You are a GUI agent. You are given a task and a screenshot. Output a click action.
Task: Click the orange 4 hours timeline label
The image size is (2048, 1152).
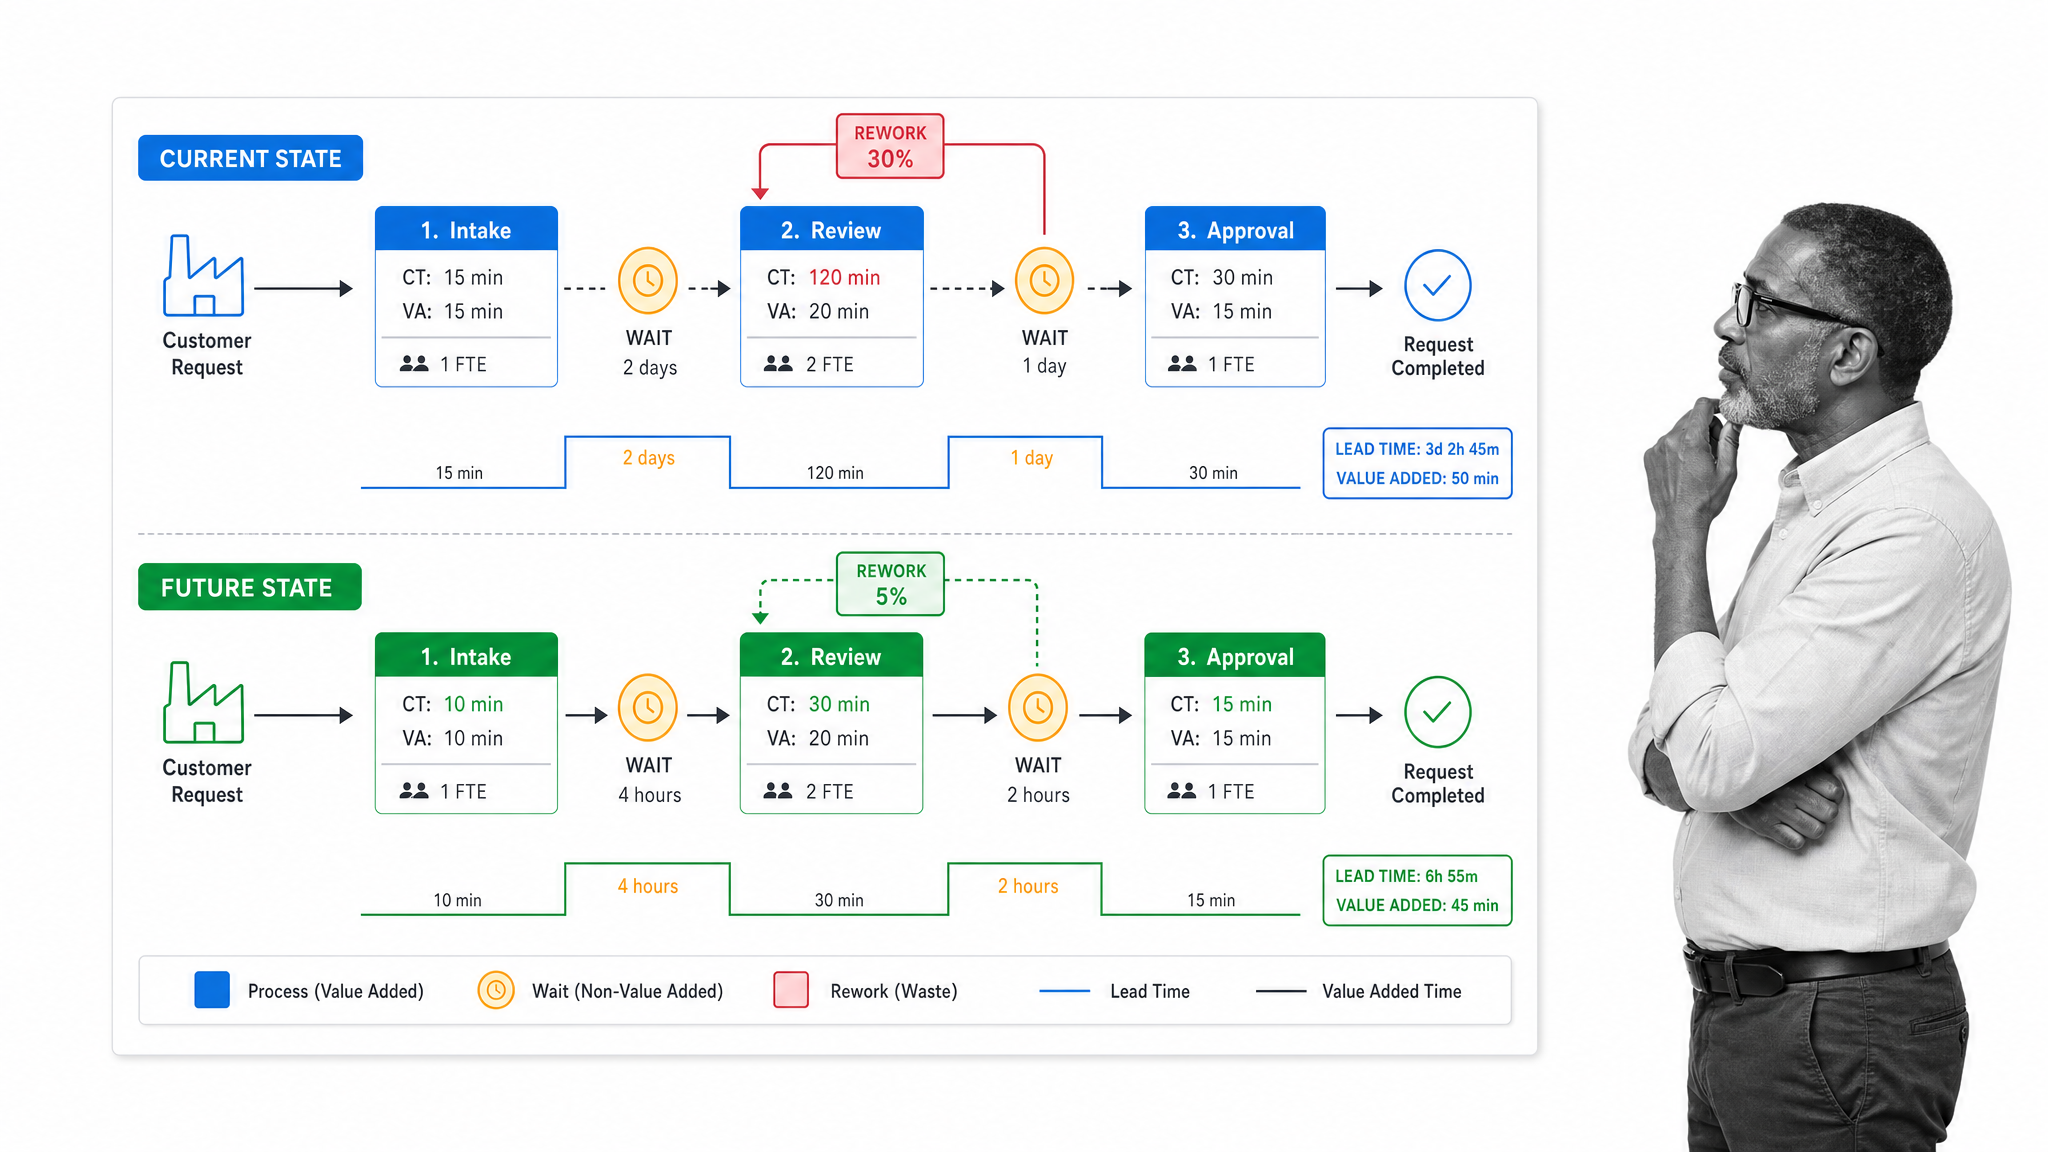pos(648,886)
